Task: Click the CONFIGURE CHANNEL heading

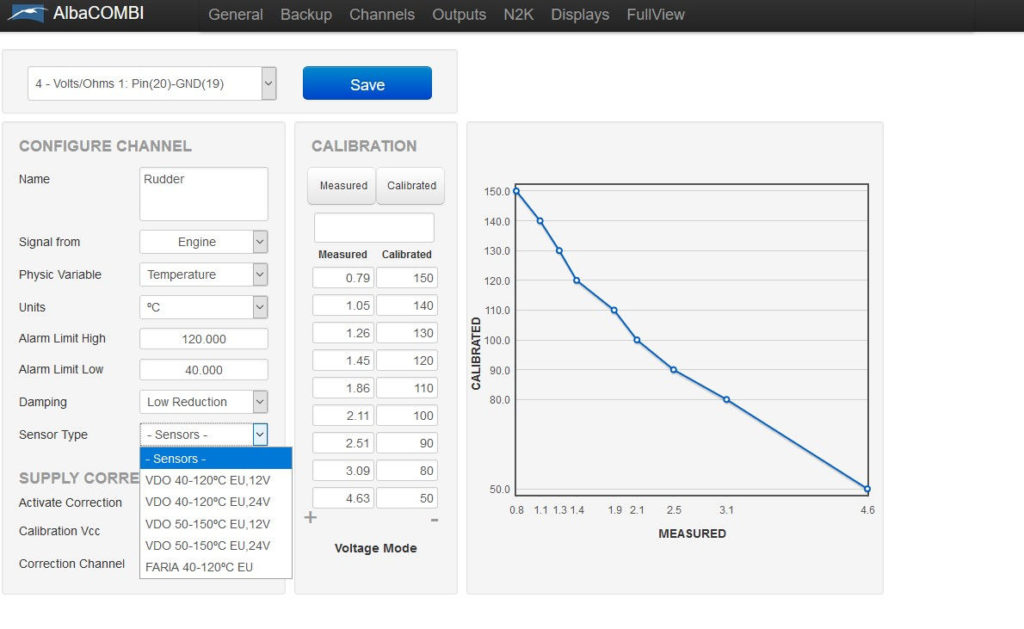Action: pos(105,146)
